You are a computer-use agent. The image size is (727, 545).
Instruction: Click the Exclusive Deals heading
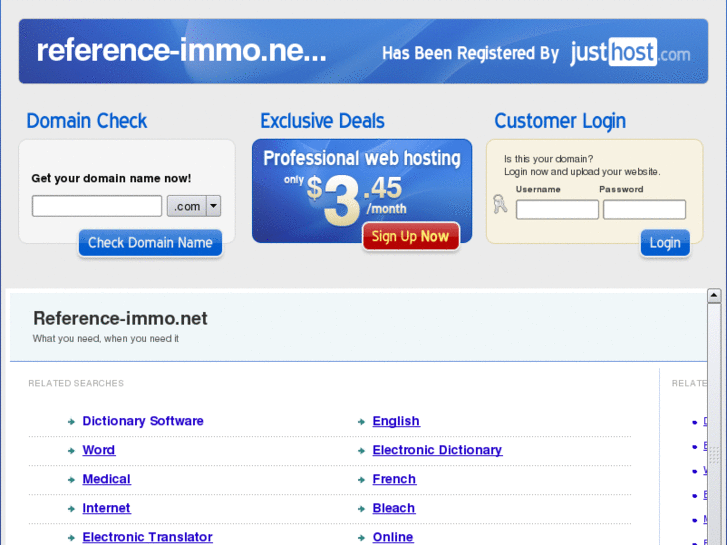click(x=322, y=121)
